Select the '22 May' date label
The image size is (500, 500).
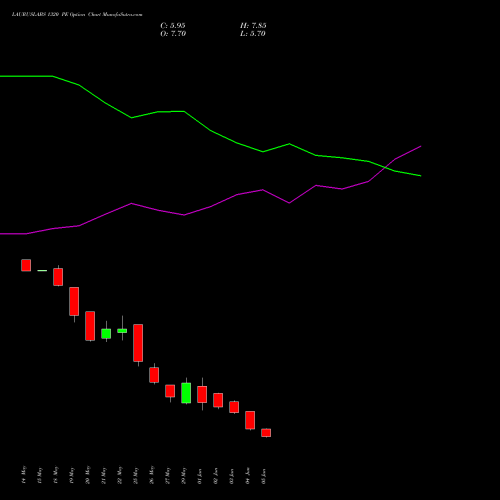tap(120, 475)
